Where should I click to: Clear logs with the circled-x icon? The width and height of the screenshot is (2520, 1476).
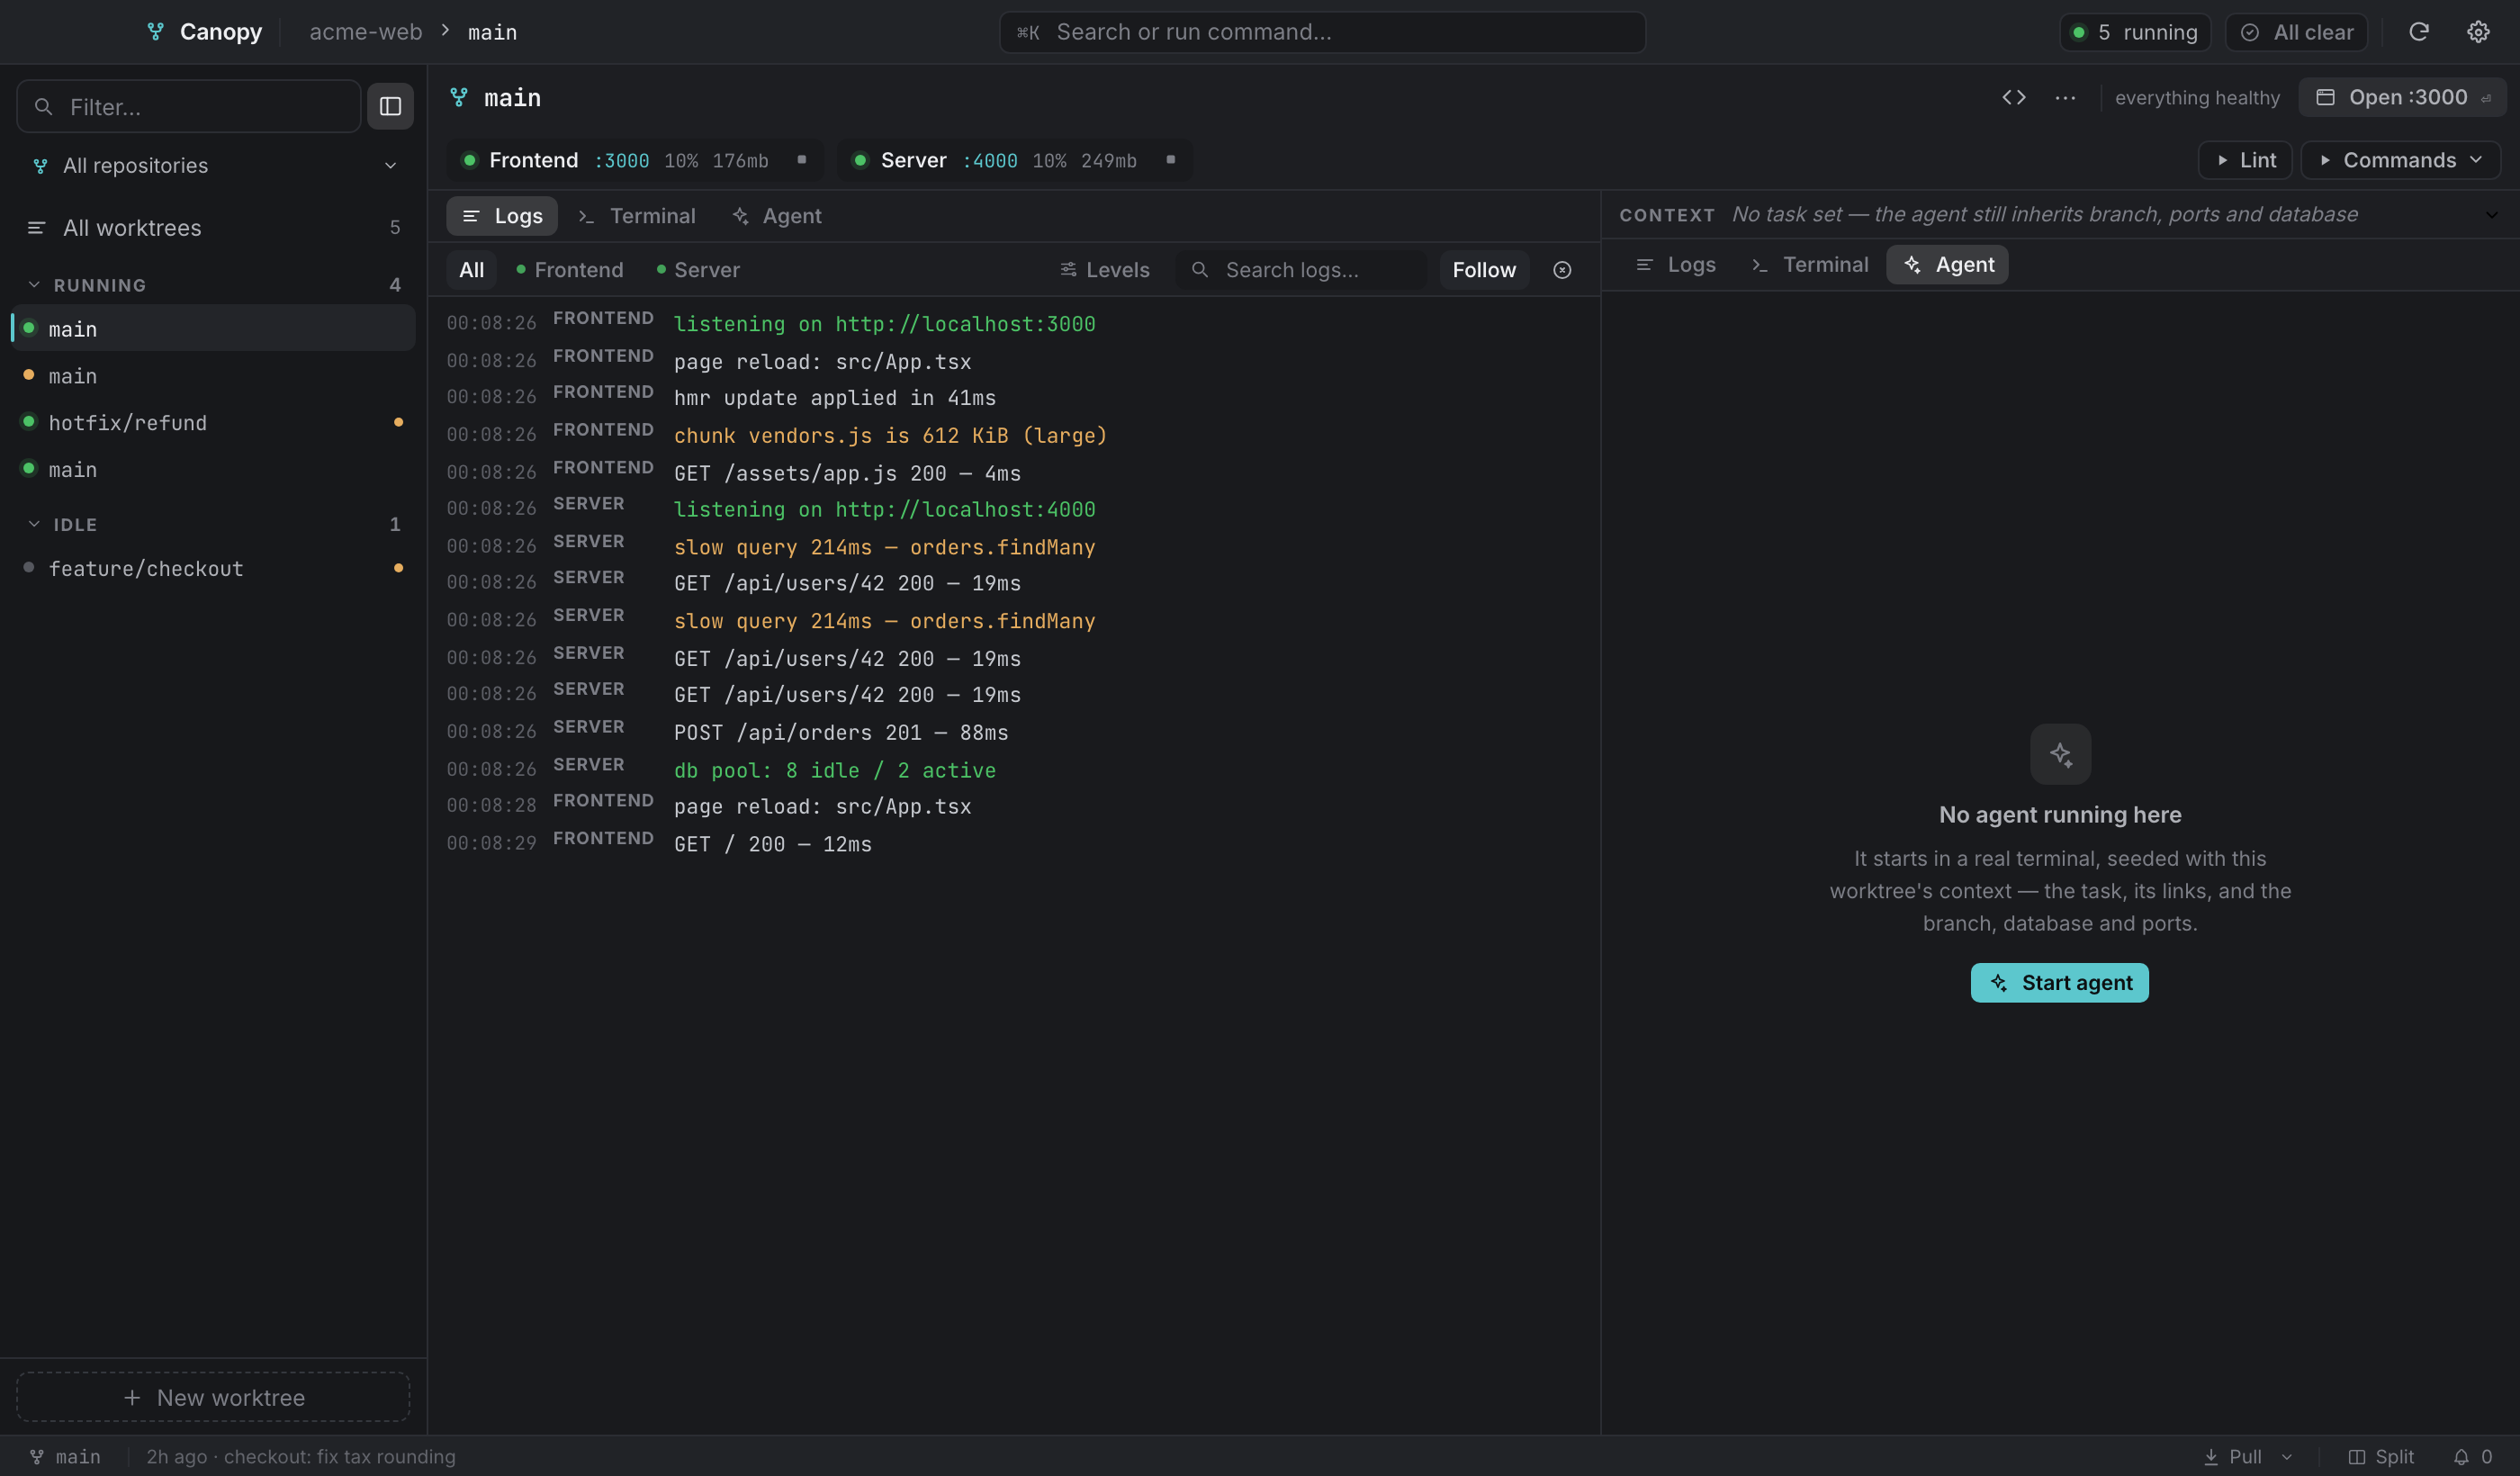1562,270
